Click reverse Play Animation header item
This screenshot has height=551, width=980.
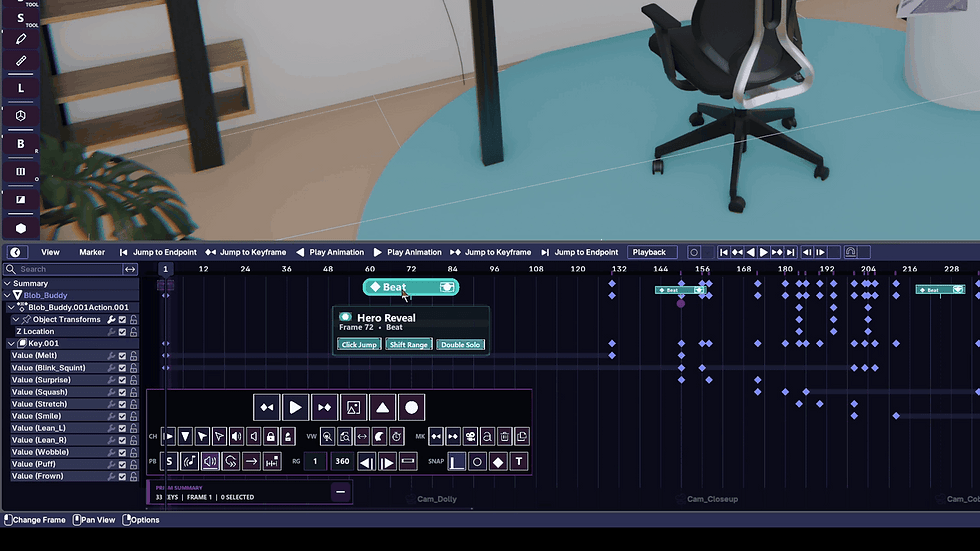[330, 252]
